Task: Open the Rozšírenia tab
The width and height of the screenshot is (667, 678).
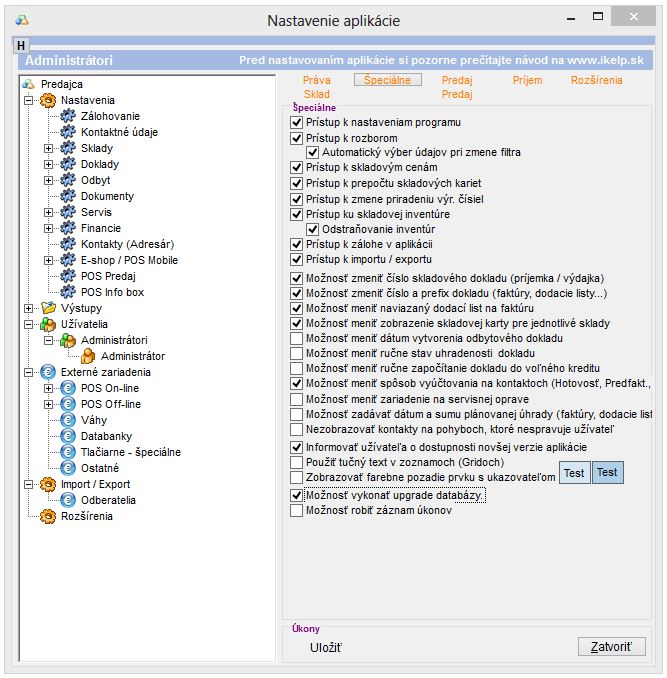Action: [596, 80]
